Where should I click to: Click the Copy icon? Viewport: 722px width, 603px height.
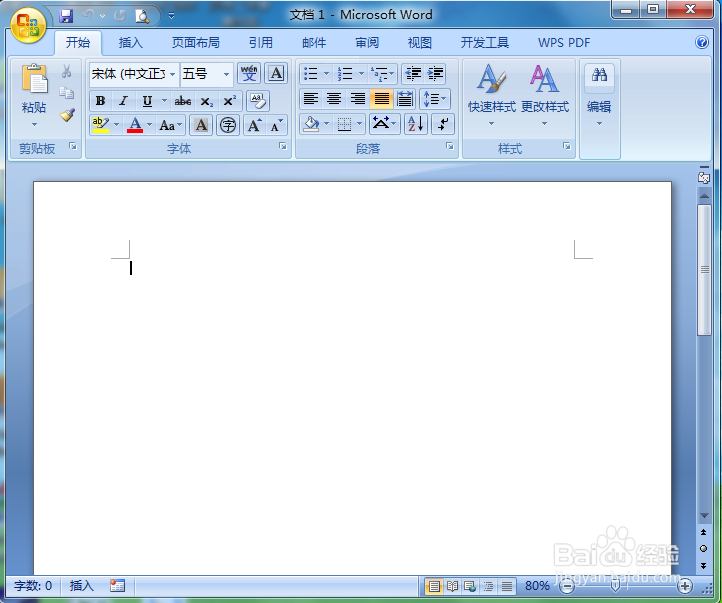(x=67, y=93)
